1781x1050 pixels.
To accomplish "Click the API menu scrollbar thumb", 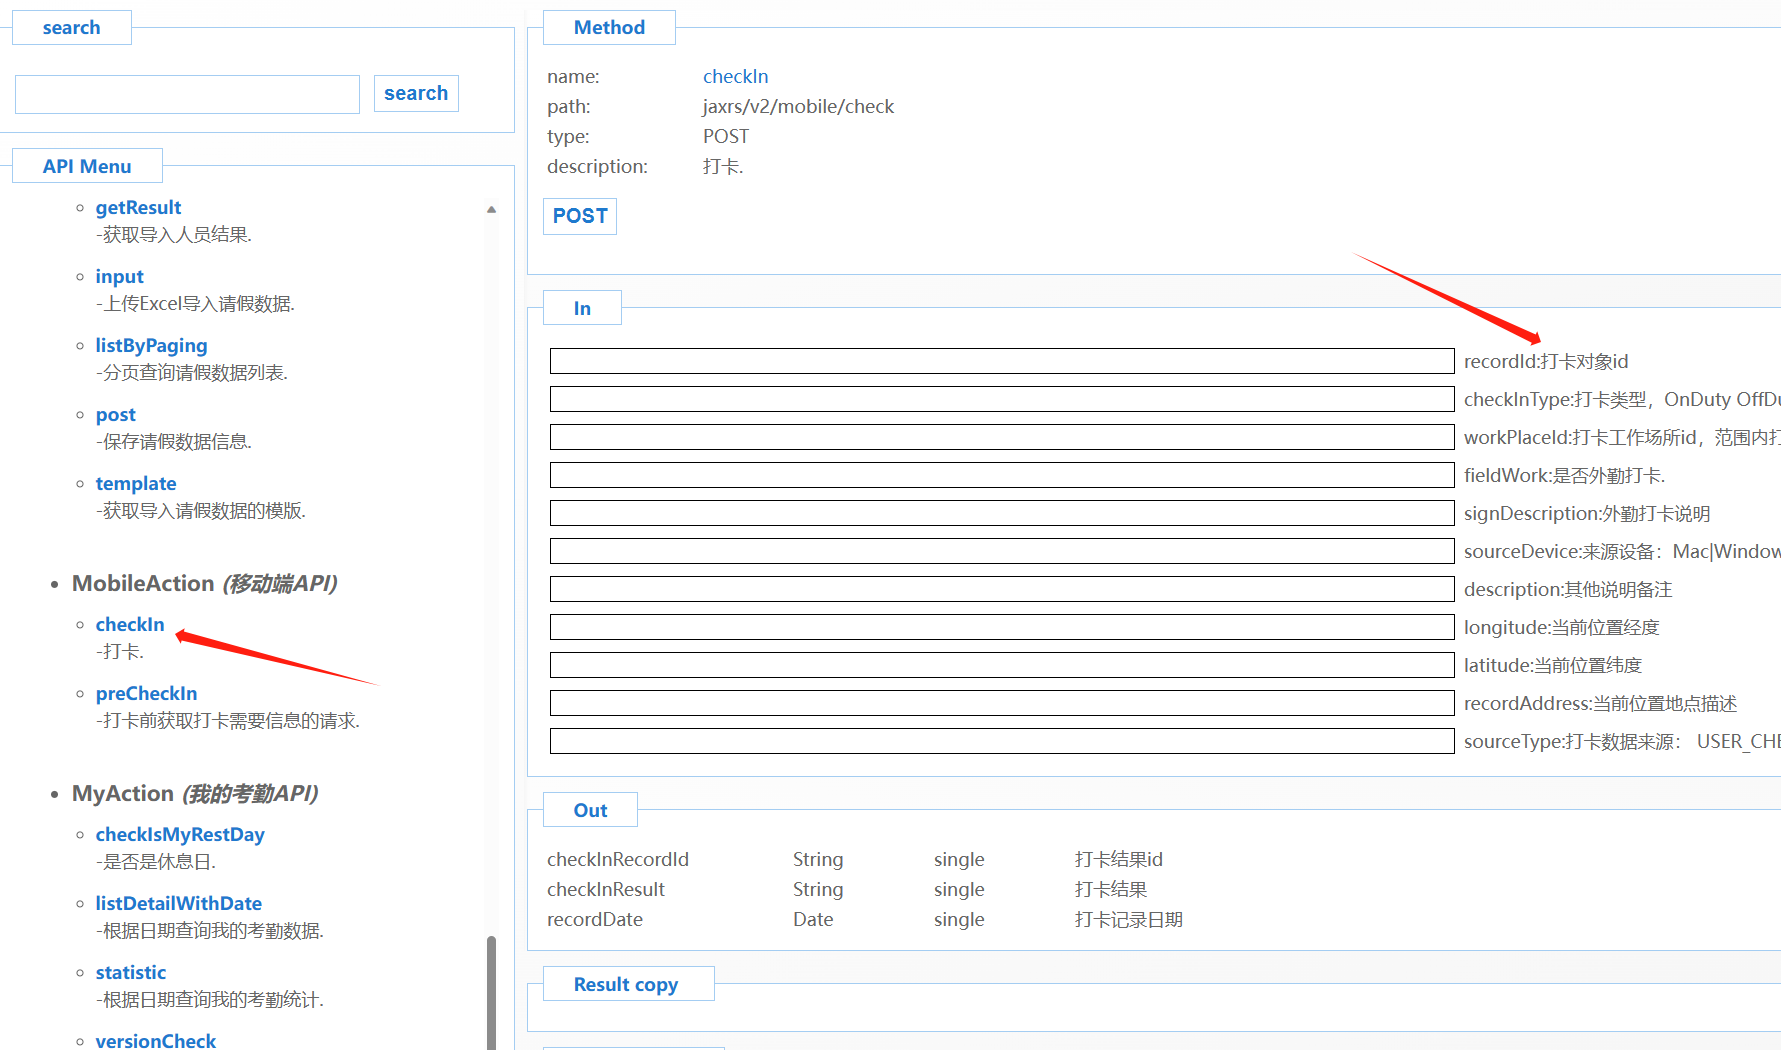I will tap(491, 990).
